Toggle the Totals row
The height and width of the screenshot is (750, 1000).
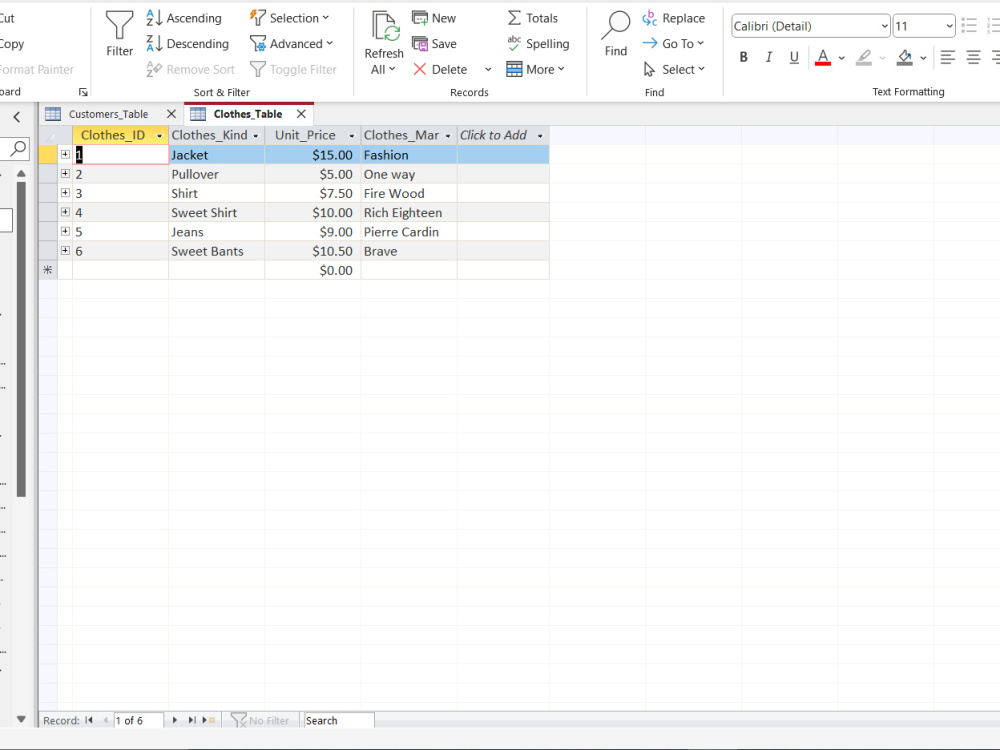(x=533, y=18)
